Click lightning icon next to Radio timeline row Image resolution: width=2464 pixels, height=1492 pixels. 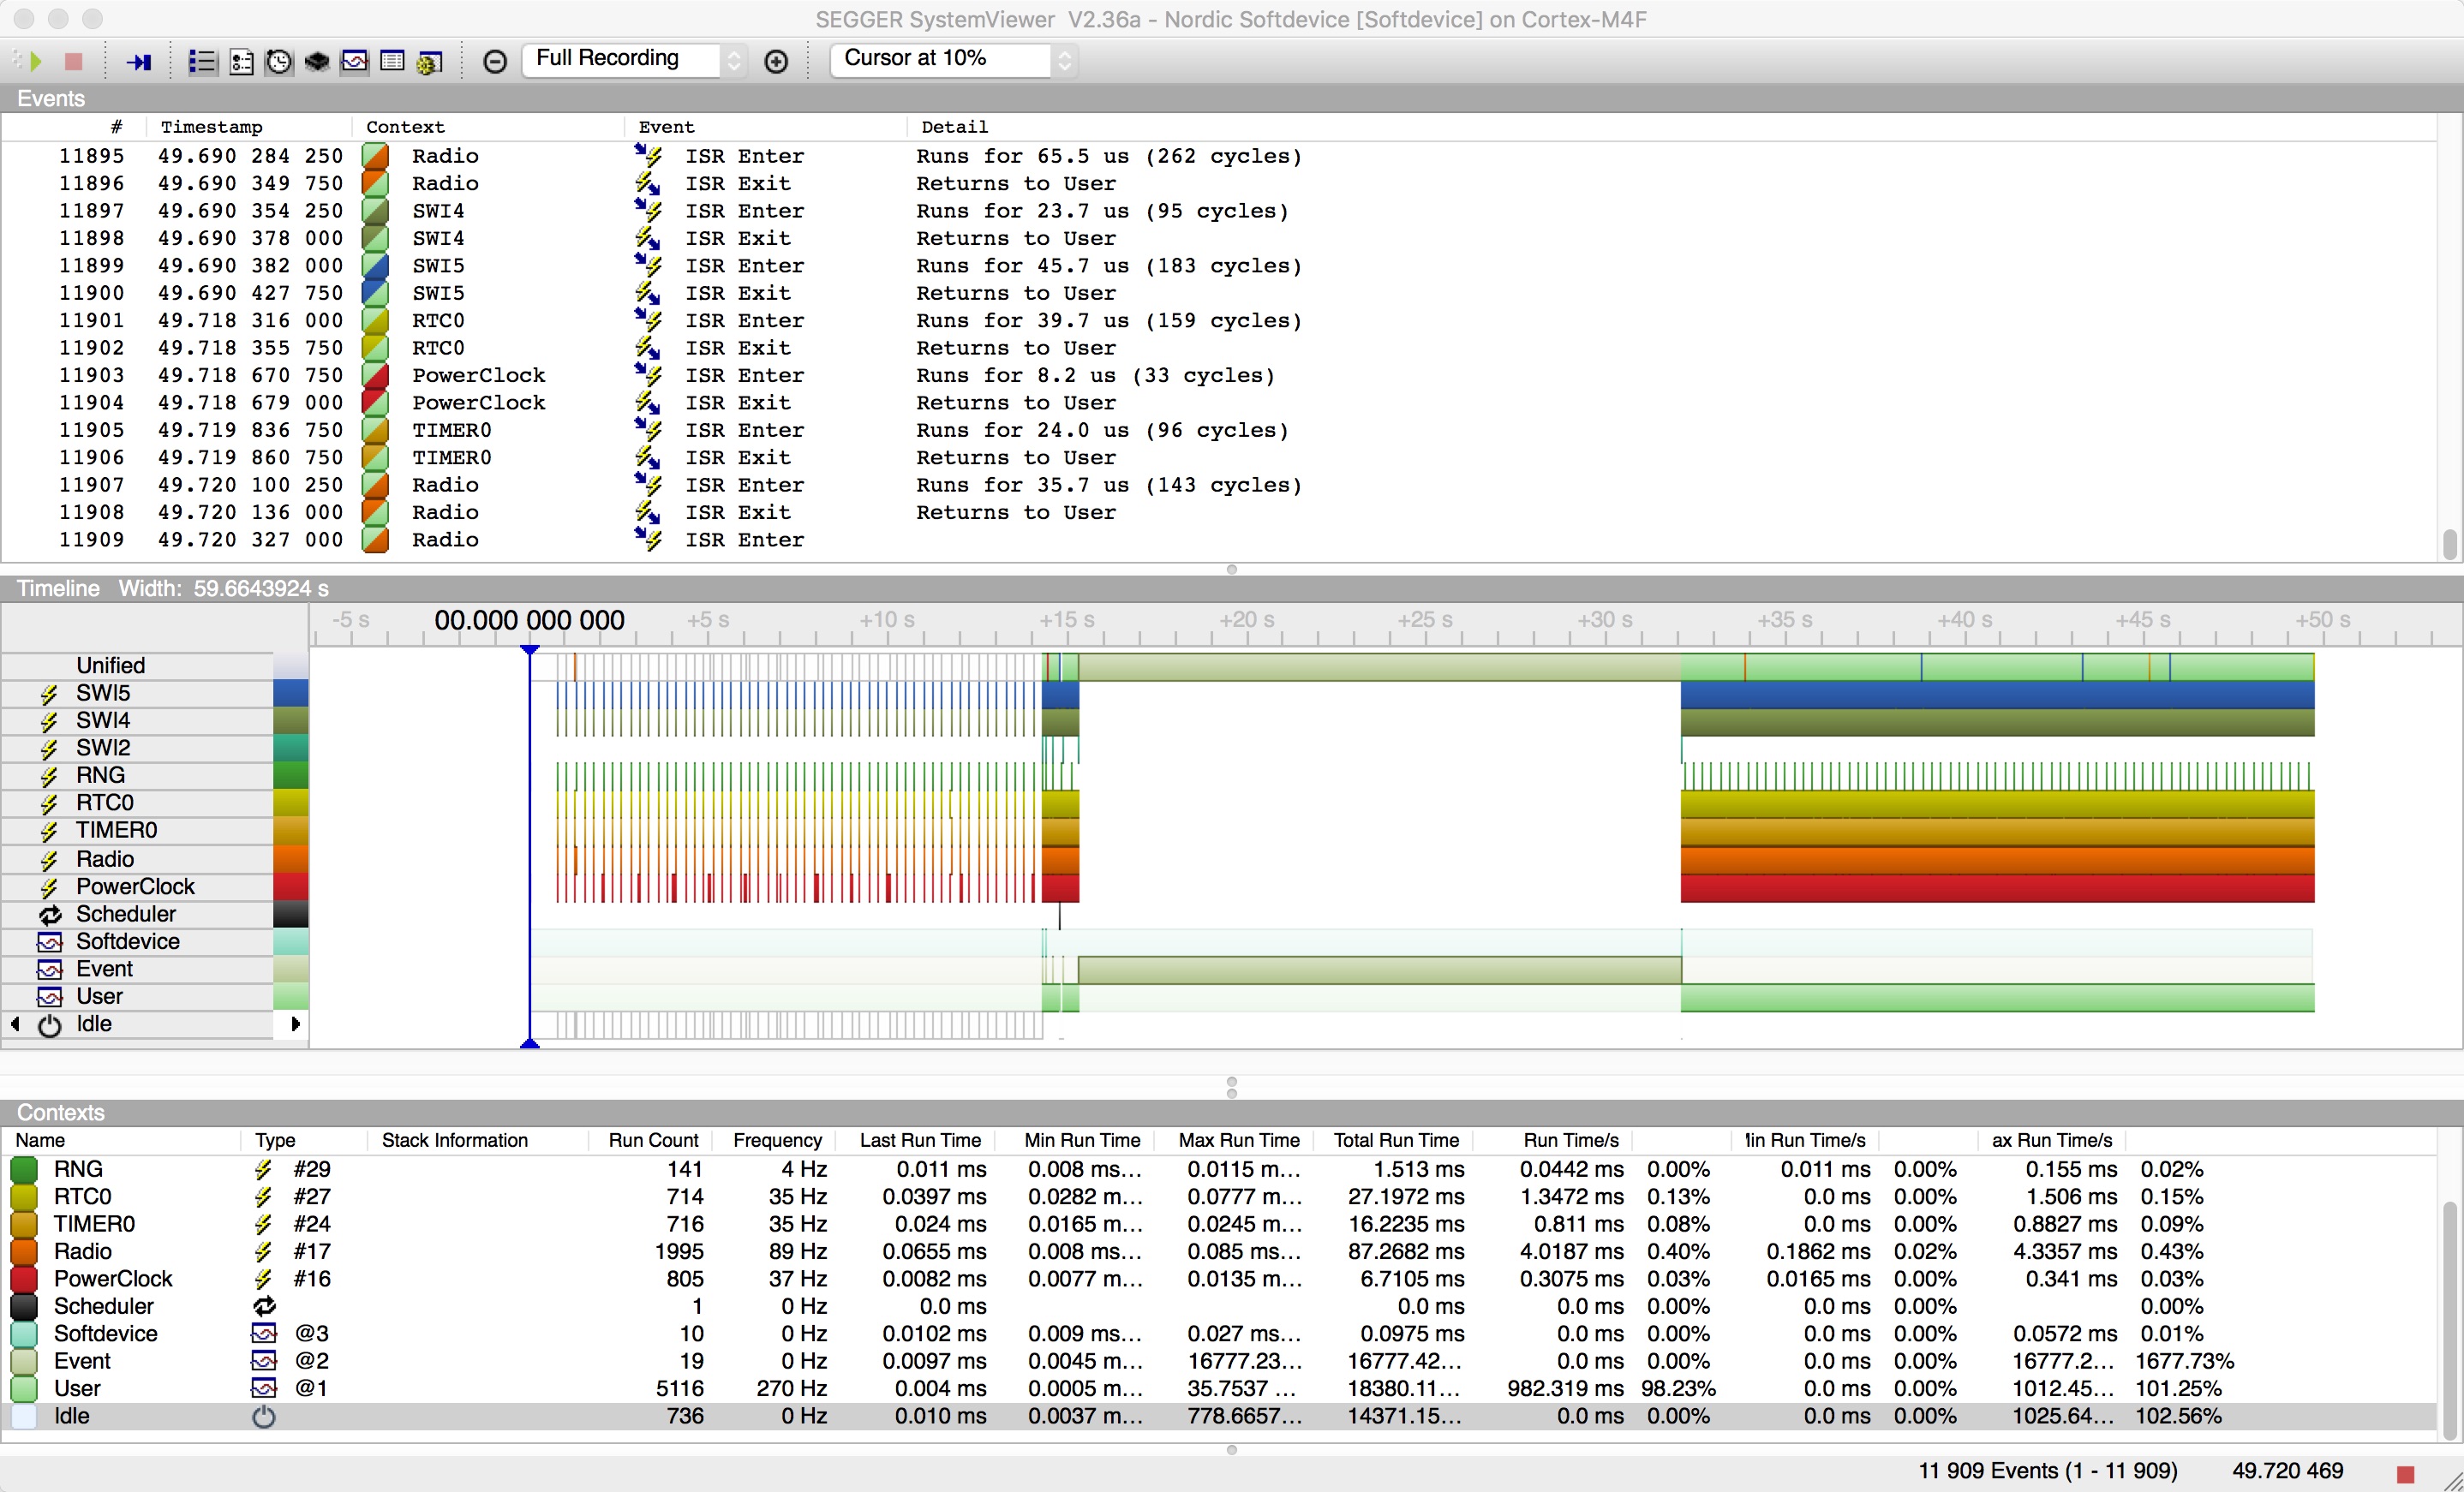click(x=49, y=859)
